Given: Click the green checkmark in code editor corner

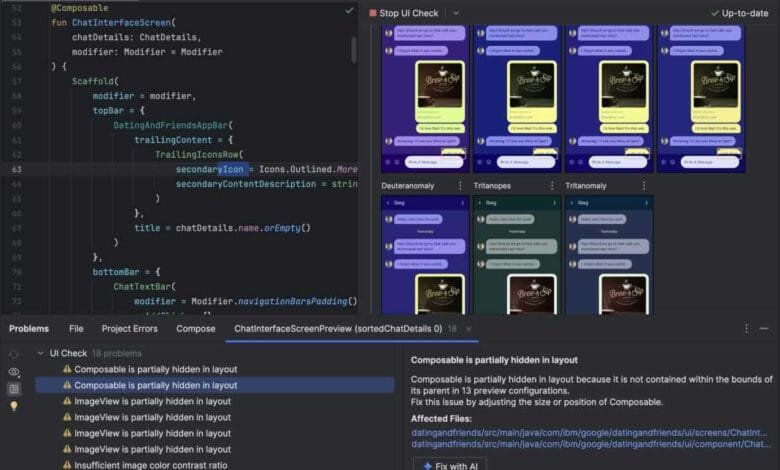Looking at the screenshot, I should 349,10.
